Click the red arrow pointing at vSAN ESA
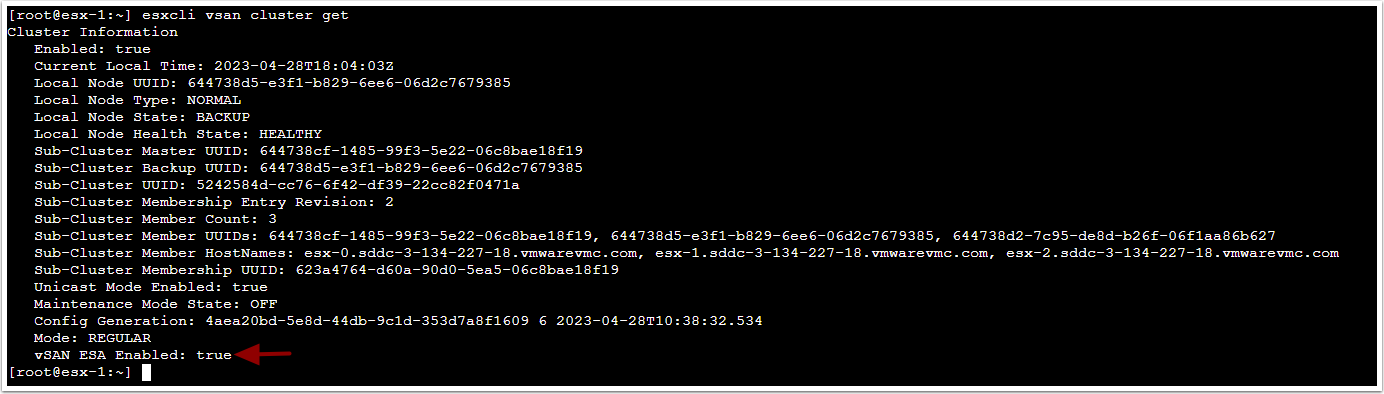Image resolution: width=1384 pixels, height=394 pixels. tap(263, 355)
